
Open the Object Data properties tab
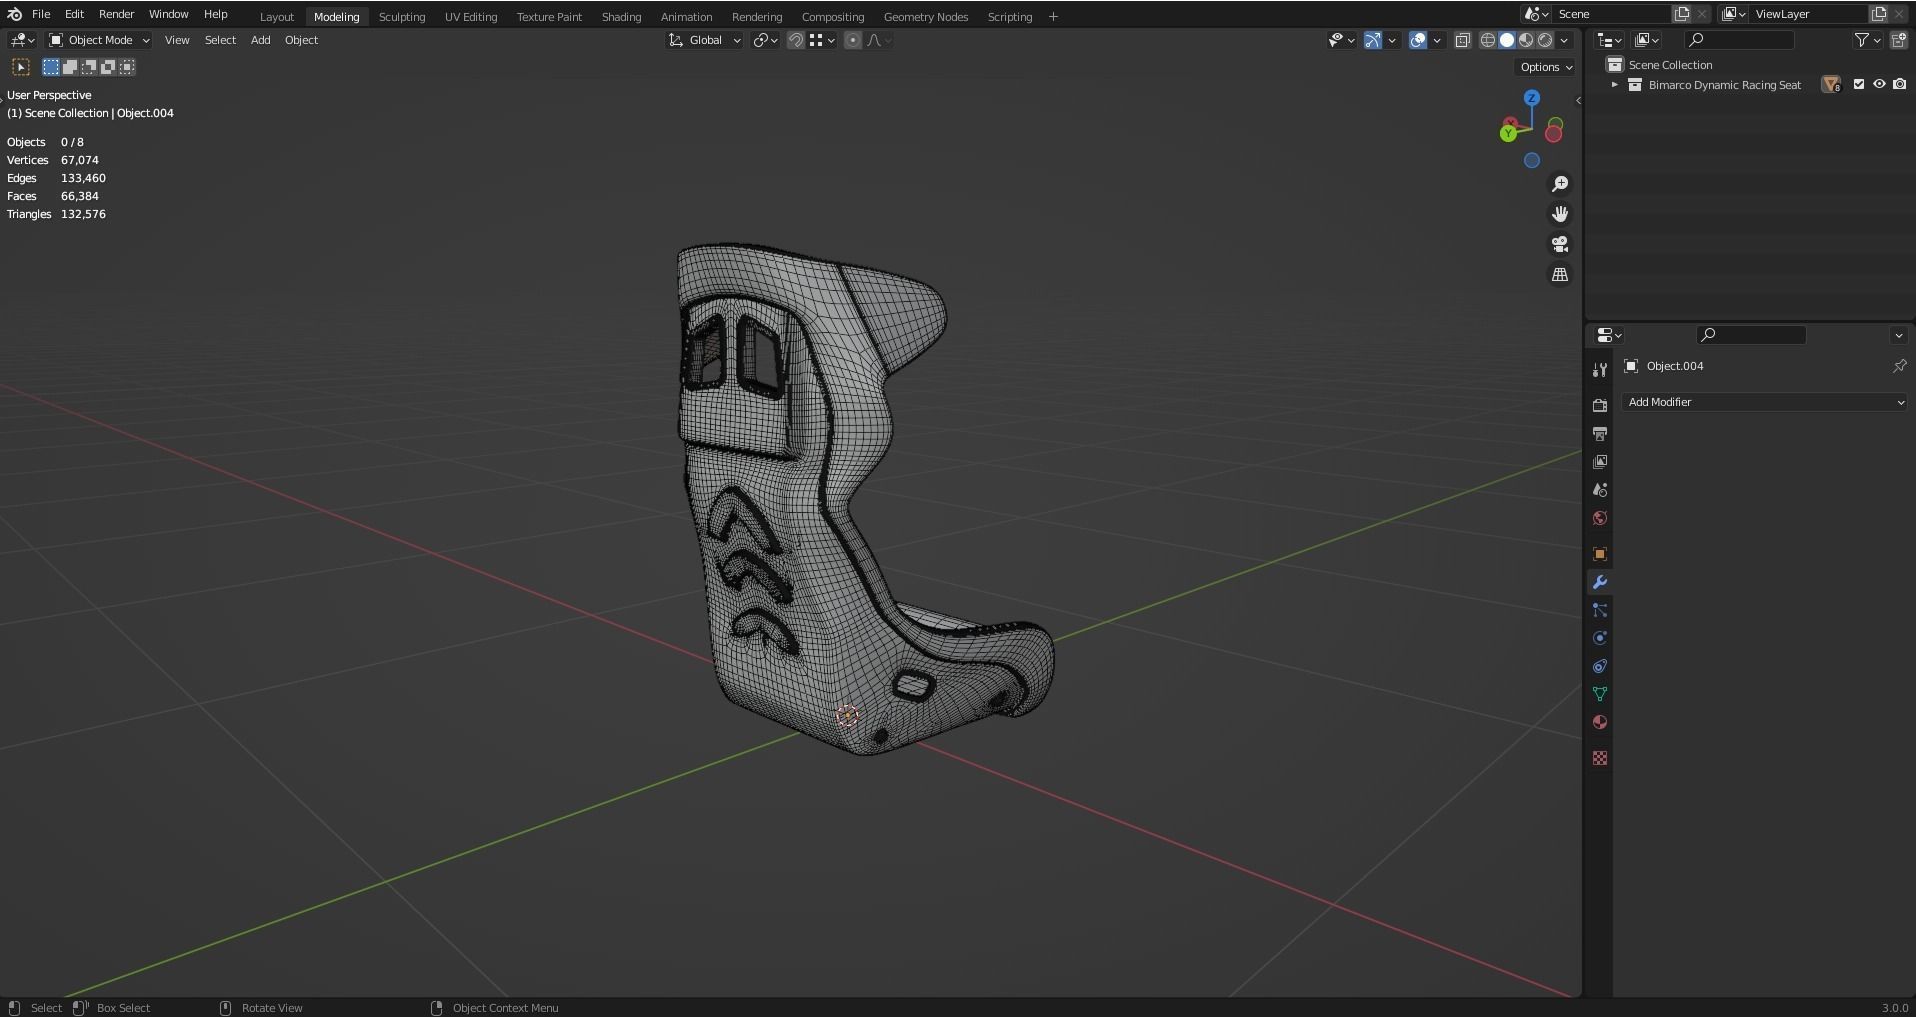point(1600,694)
